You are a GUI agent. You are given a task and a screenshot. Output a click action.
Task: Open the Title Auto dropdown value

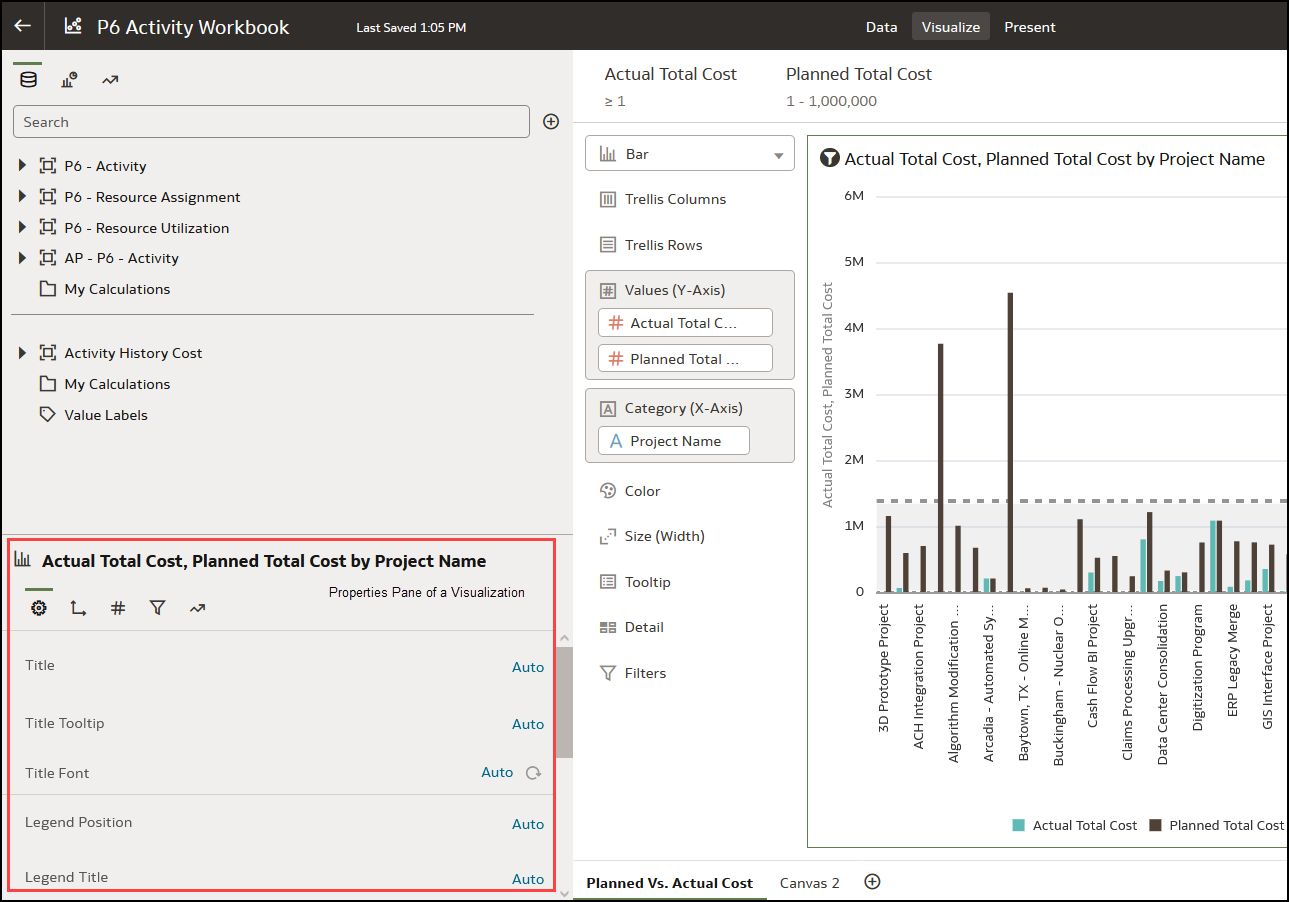pos(528,667)
